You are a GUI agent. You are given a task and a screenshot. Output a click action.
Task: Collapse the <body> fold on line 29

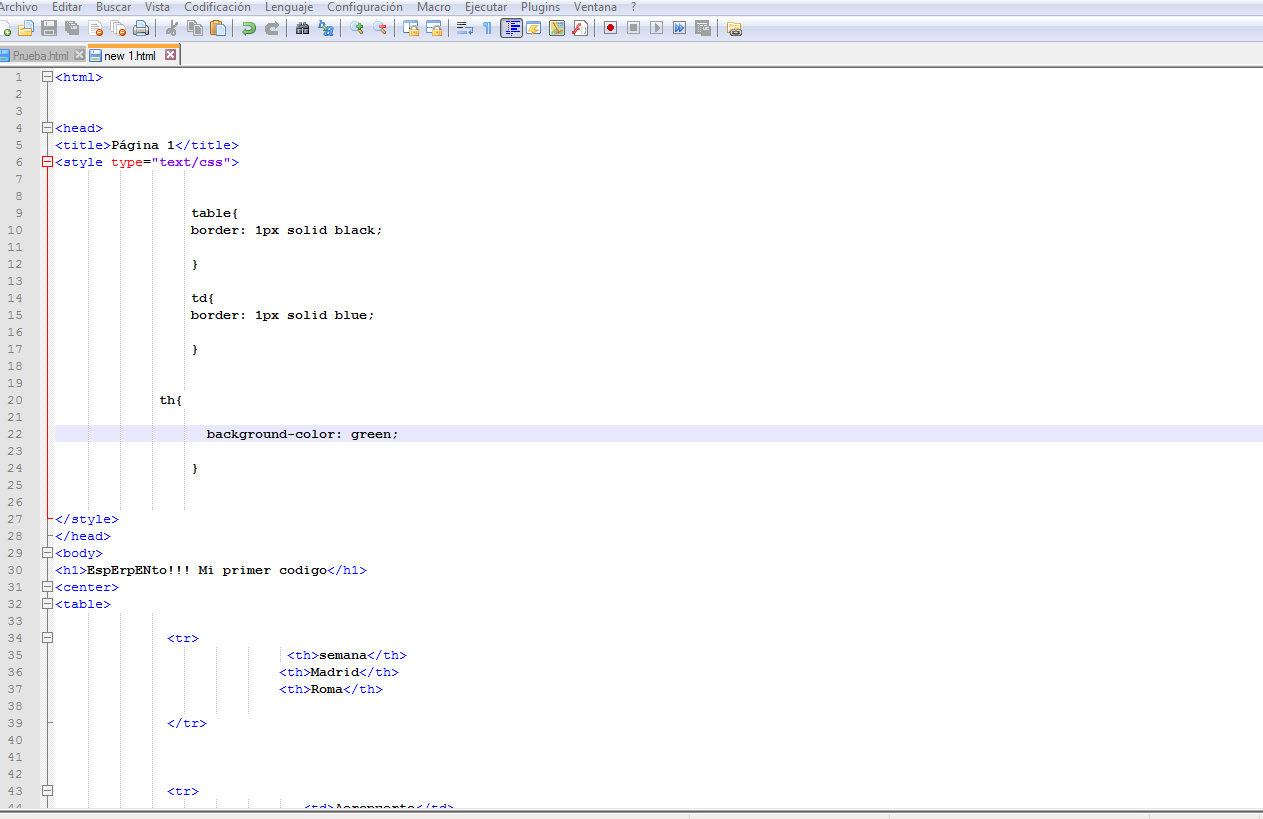[47, 553]
